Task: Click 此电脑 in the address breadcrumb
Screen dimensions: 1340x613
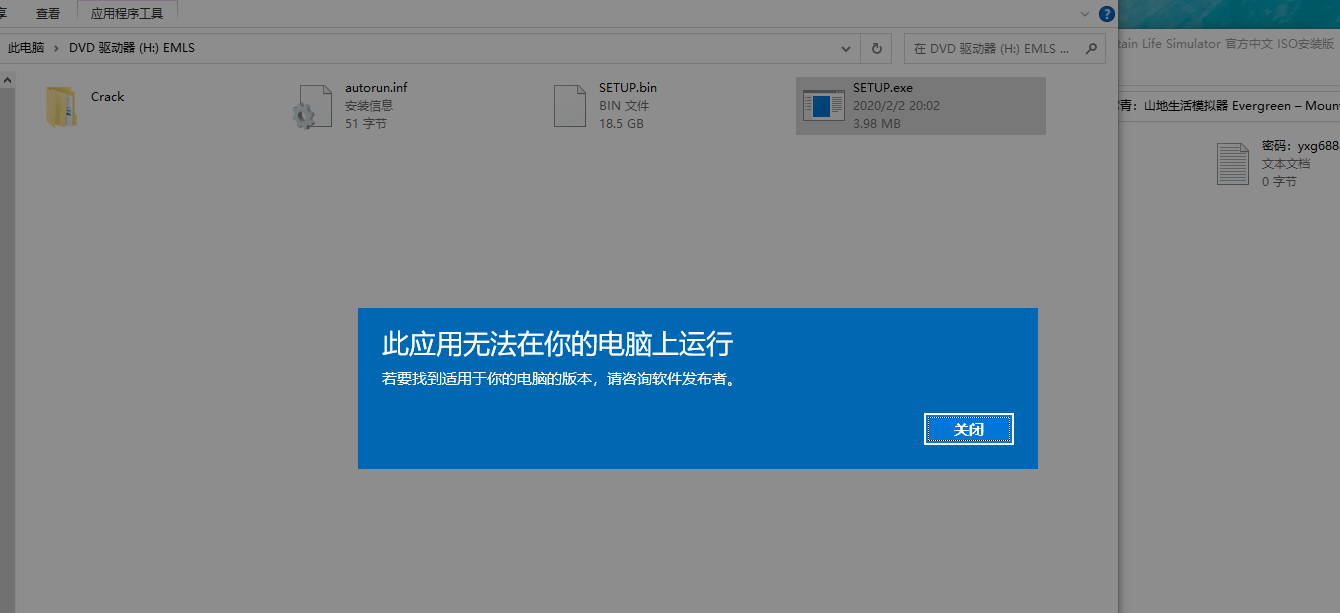Action: (26, 48)
